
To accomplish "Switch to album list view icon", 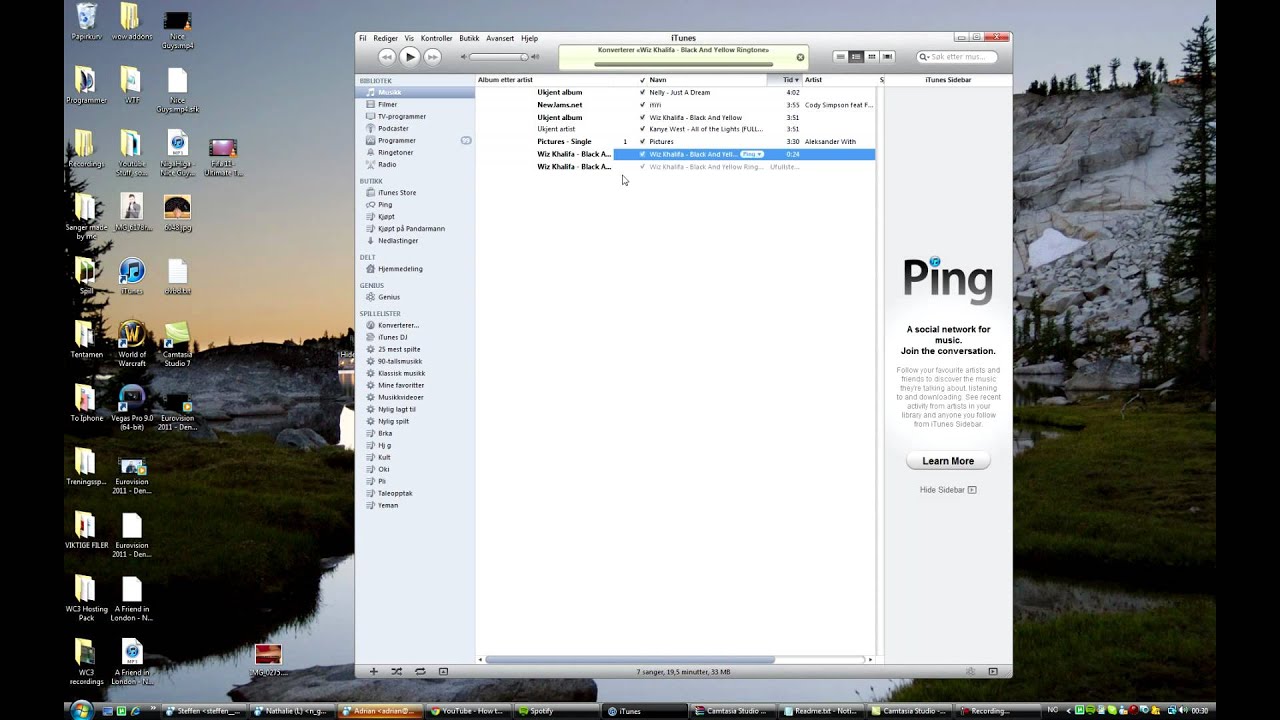I will [856, 57].
